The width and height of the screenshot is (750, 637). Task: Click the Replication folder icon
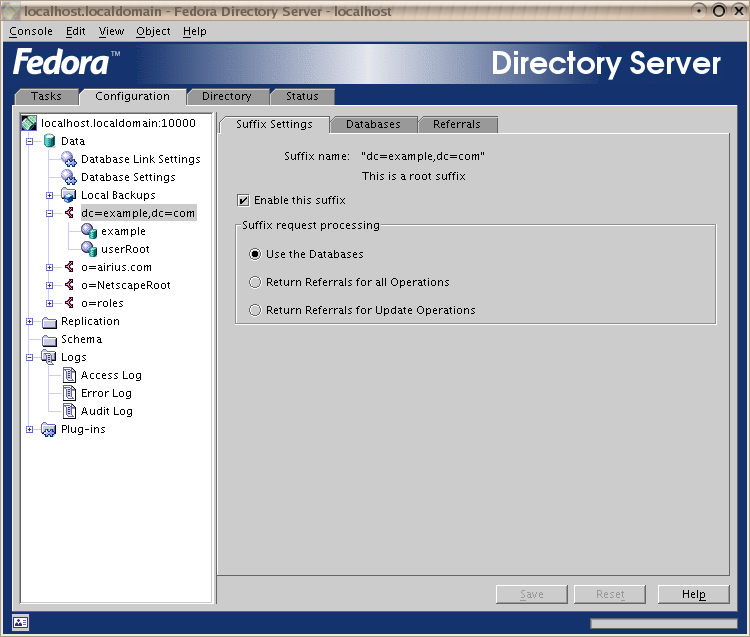[49, 322]
